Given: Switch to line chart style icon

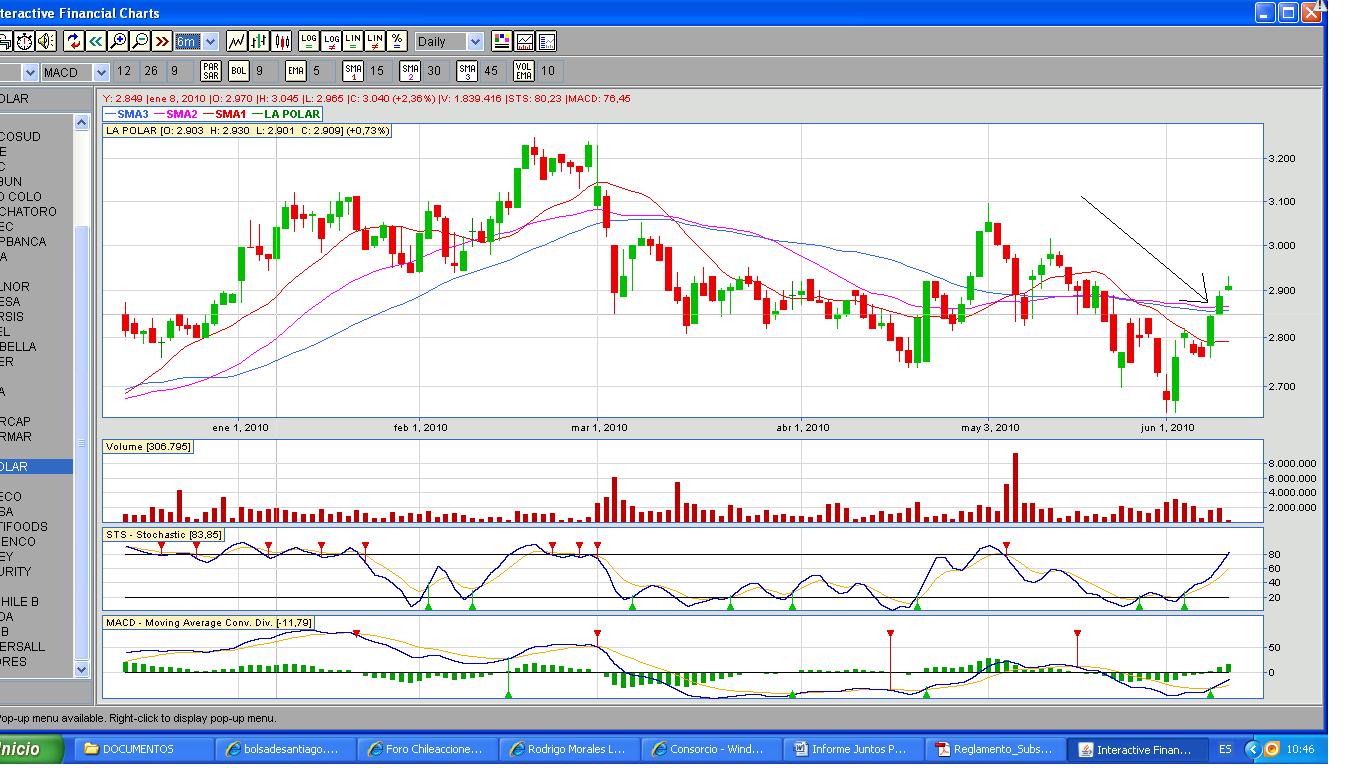Looking at the screenshot, I should pos(236,41).
